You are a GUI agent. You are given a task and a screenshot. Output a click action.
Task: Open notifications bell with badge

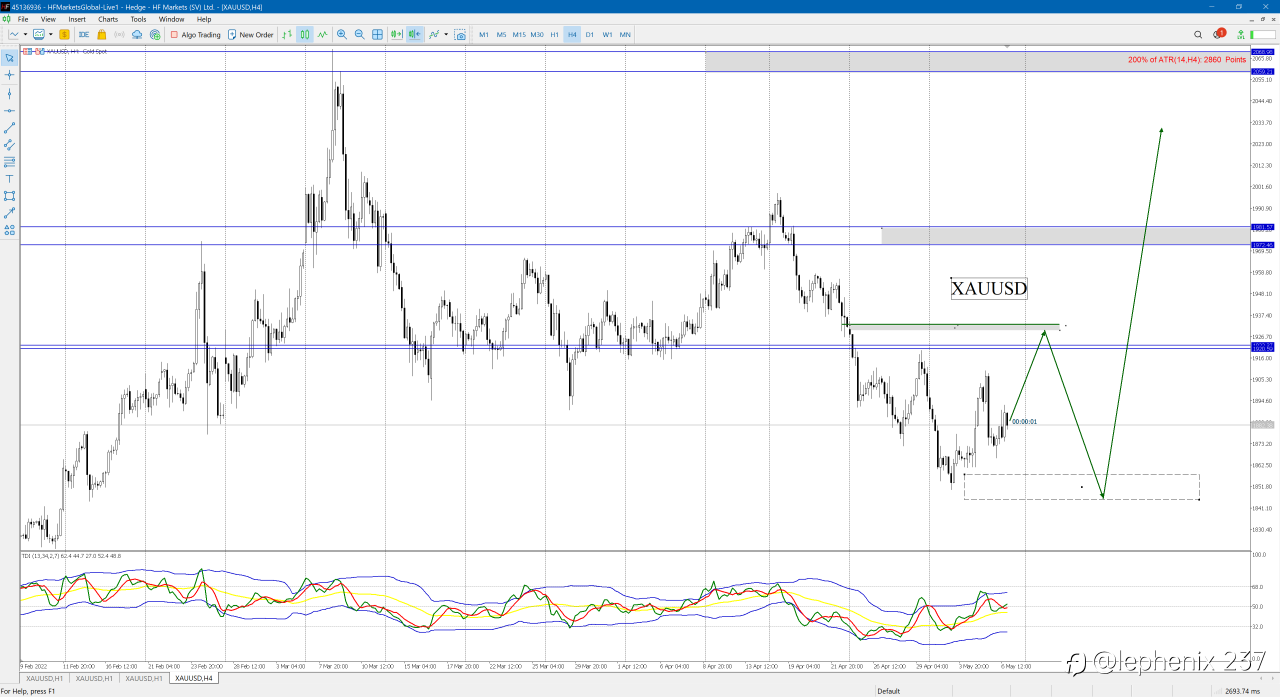pos(1218,34)
